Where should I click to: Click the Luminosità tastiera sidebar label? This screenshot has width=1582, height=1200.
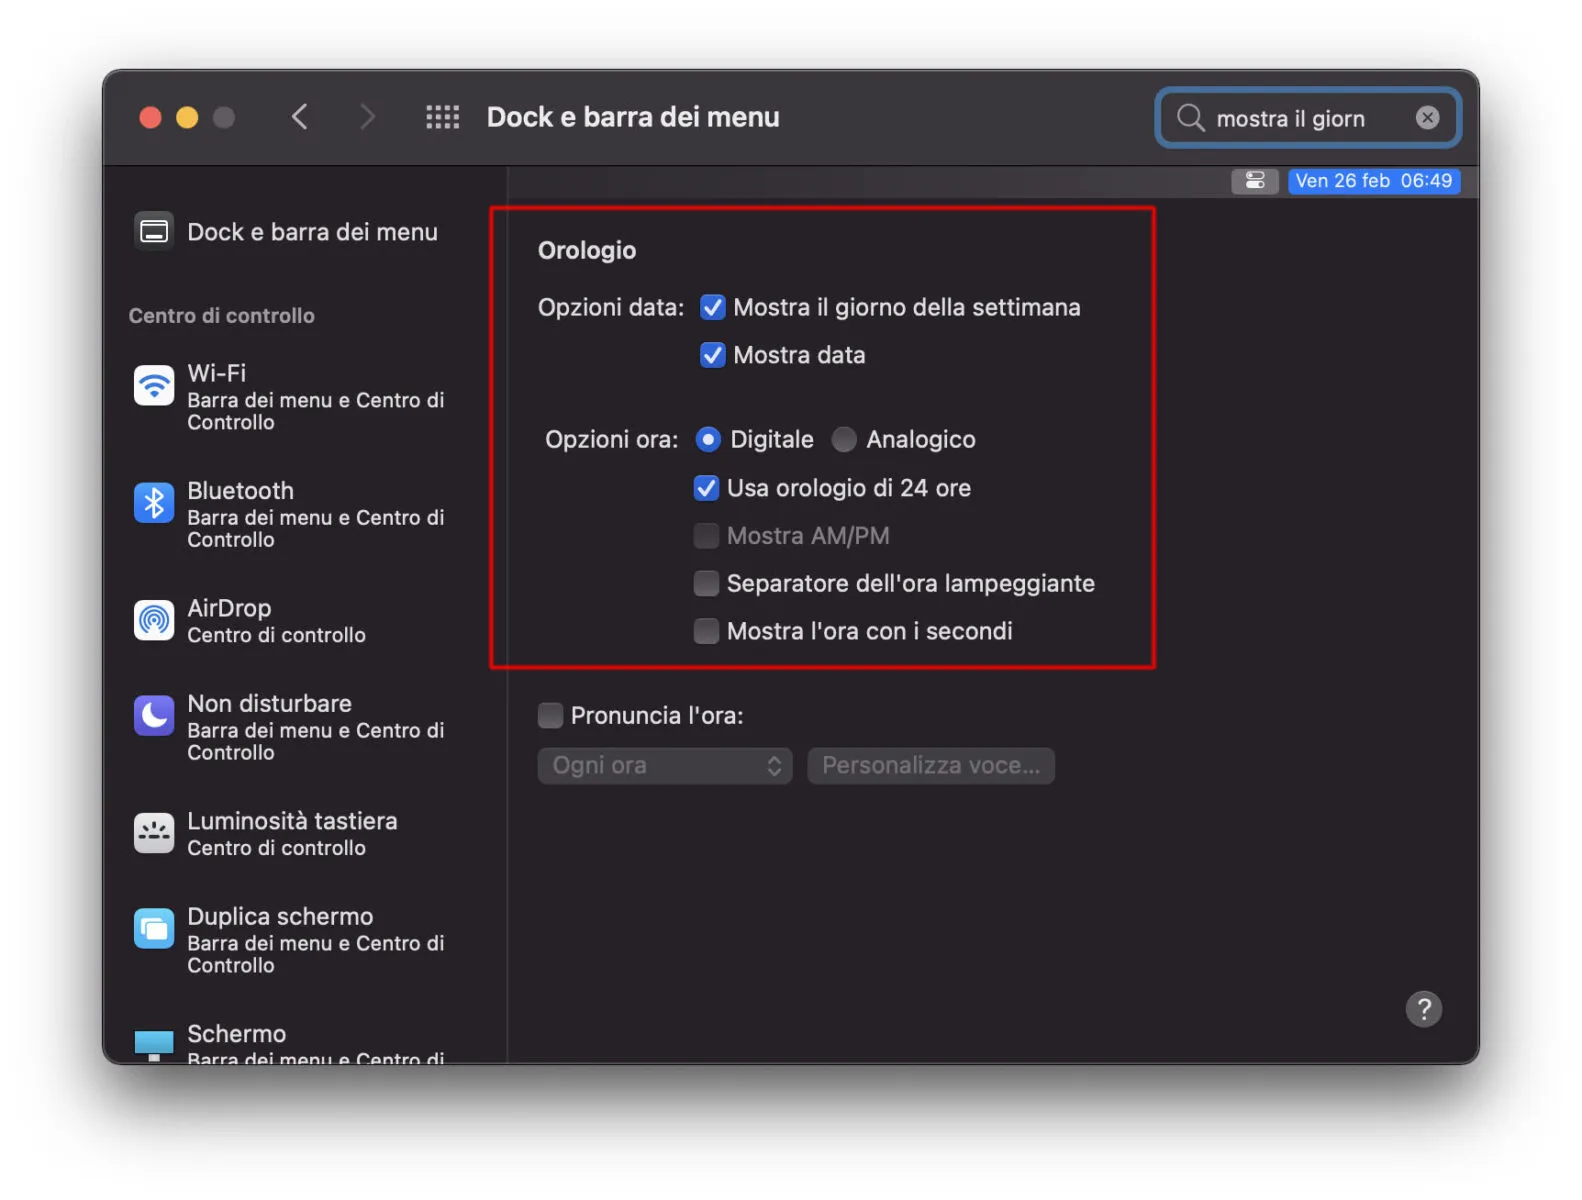(x=292, y=821)
